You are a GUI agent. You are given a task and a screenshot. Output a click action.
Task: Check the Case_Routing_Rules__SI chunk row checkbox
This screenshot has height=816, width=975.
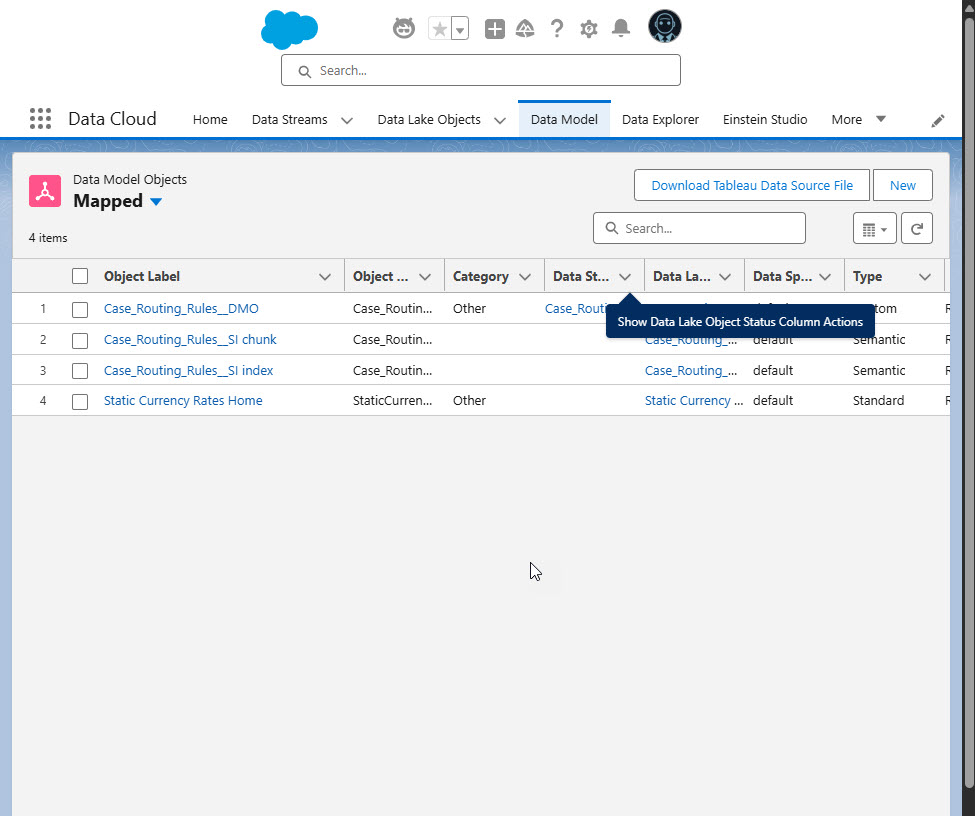80,340
